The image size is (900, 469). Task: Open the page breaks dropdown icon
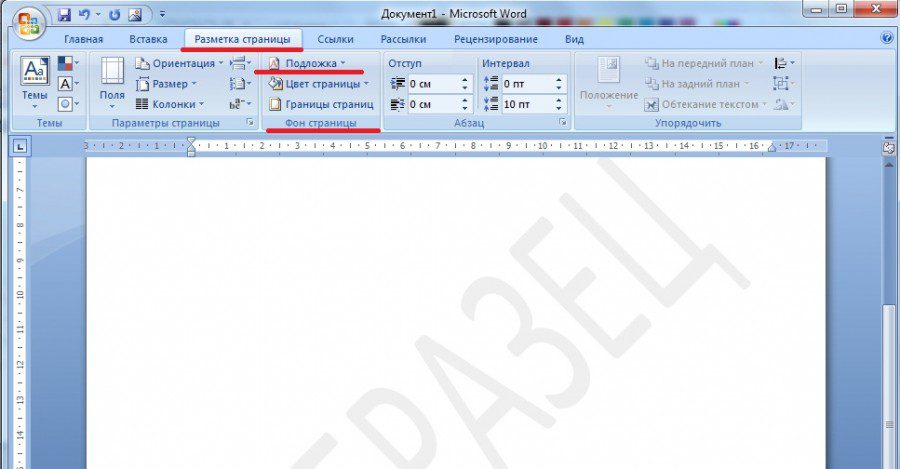pyautogui.click(x=240, y=63)
